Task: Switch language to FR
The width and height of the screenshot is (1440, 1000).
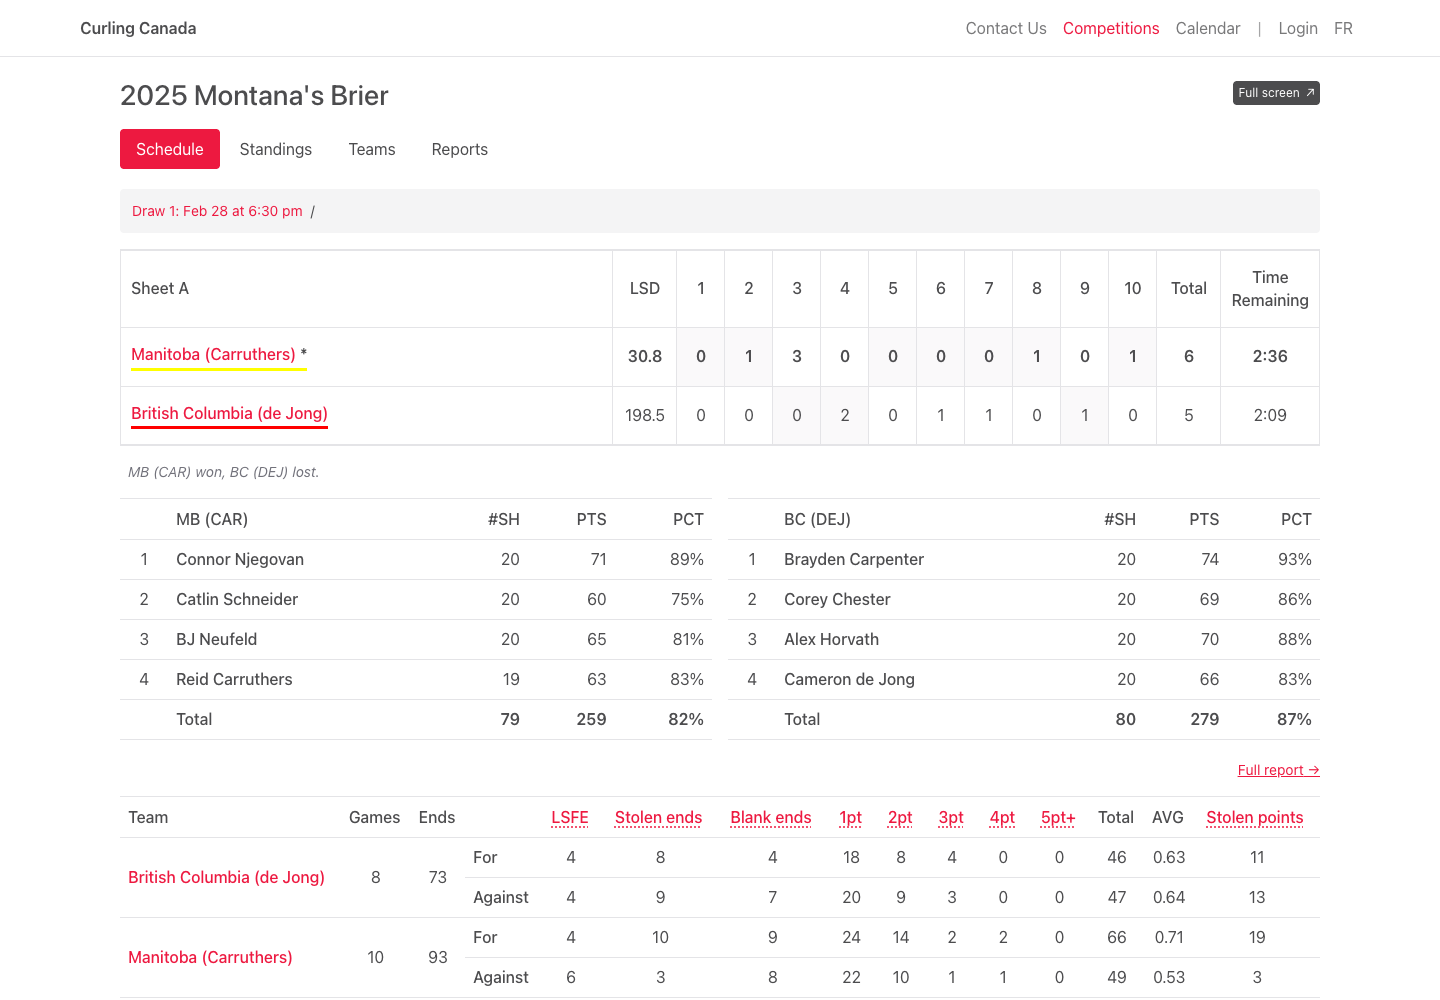Action: coord(1343,28)
